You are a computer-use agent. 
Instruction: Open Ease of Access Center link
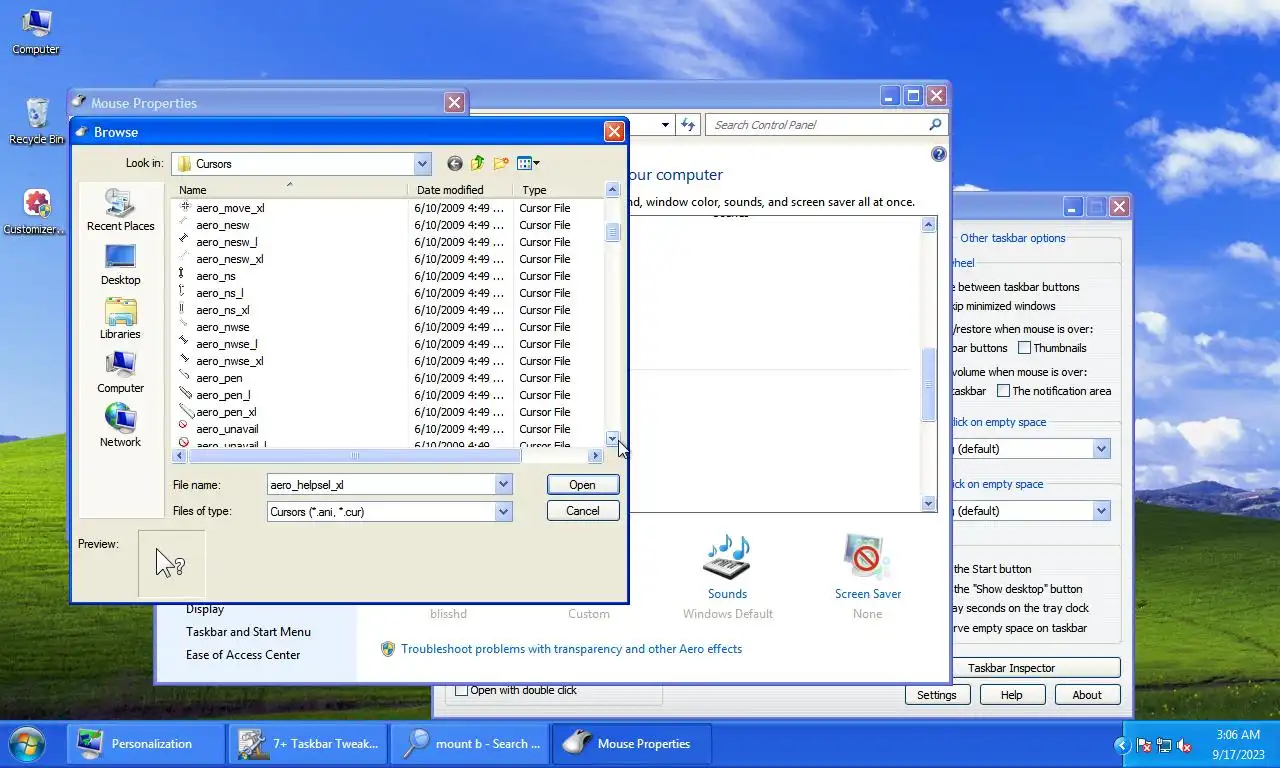coord(243,655)
